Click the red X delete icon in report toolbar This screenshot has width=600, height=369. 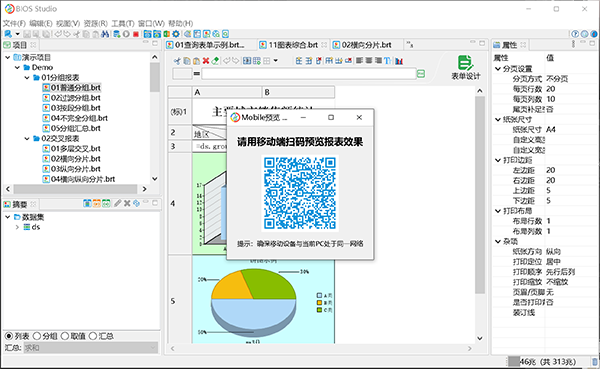tap(206, 61)
